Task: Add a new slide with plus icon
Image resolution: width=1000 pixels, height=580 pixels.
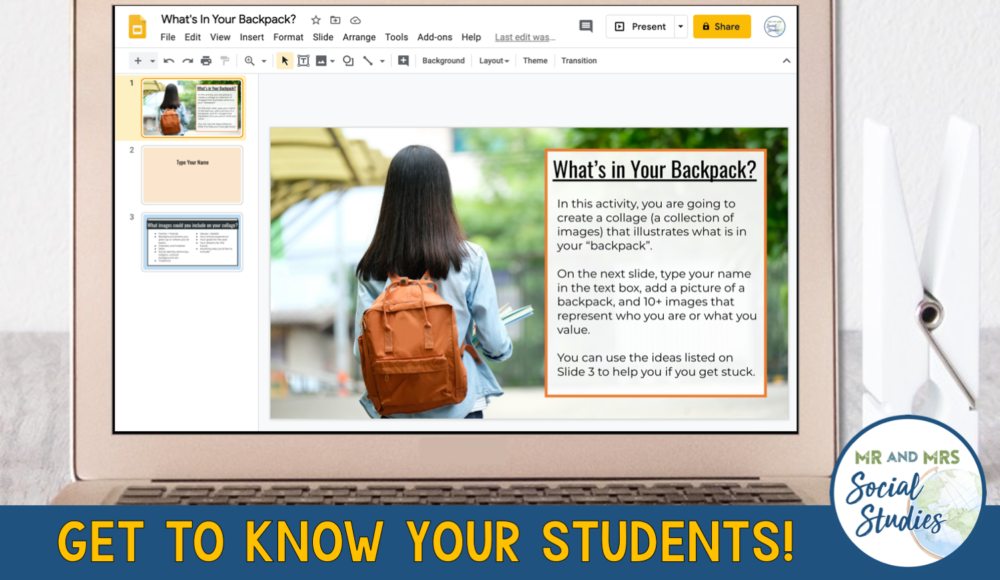Action: [x=138, y=61]
